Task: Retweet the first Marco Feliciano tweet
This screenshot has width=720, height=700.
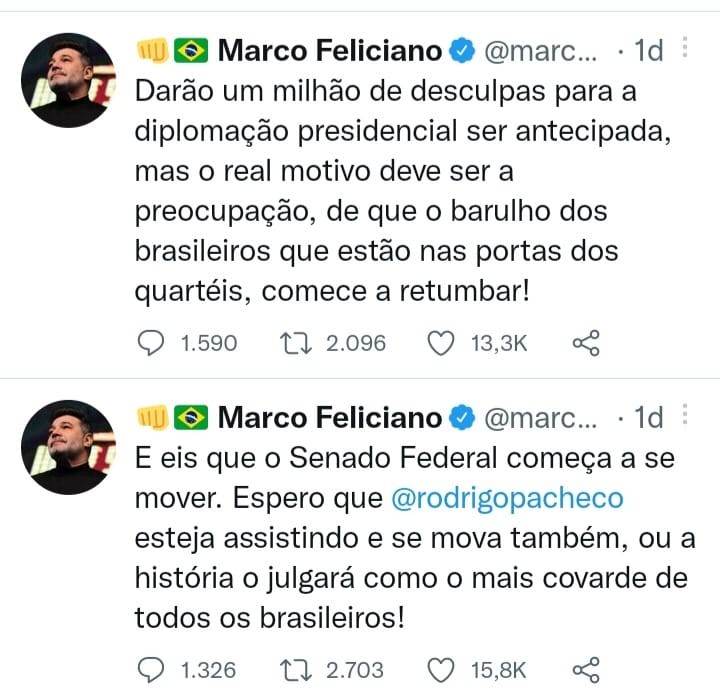Action: (x=296, y=343)
